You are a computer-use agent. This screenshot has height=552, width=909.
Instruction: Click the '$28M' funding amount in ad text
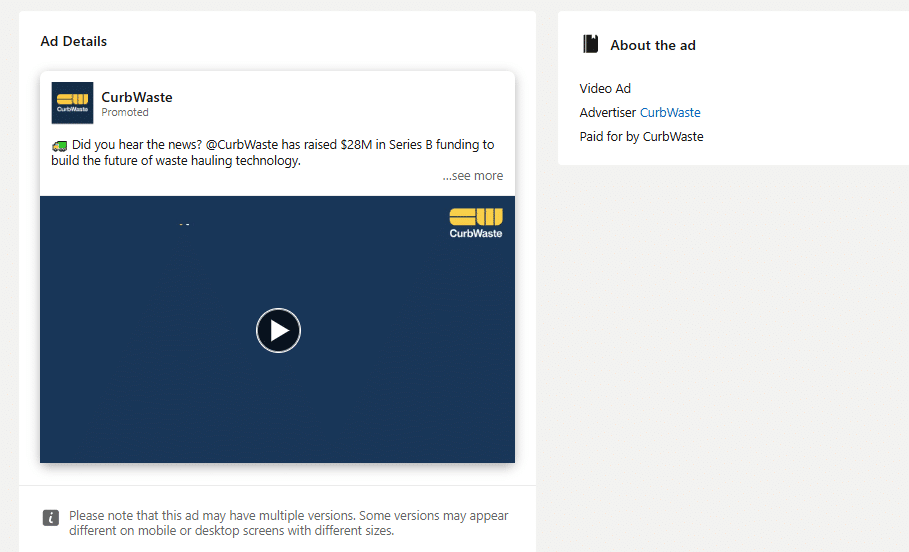click(x=357, y=145)
